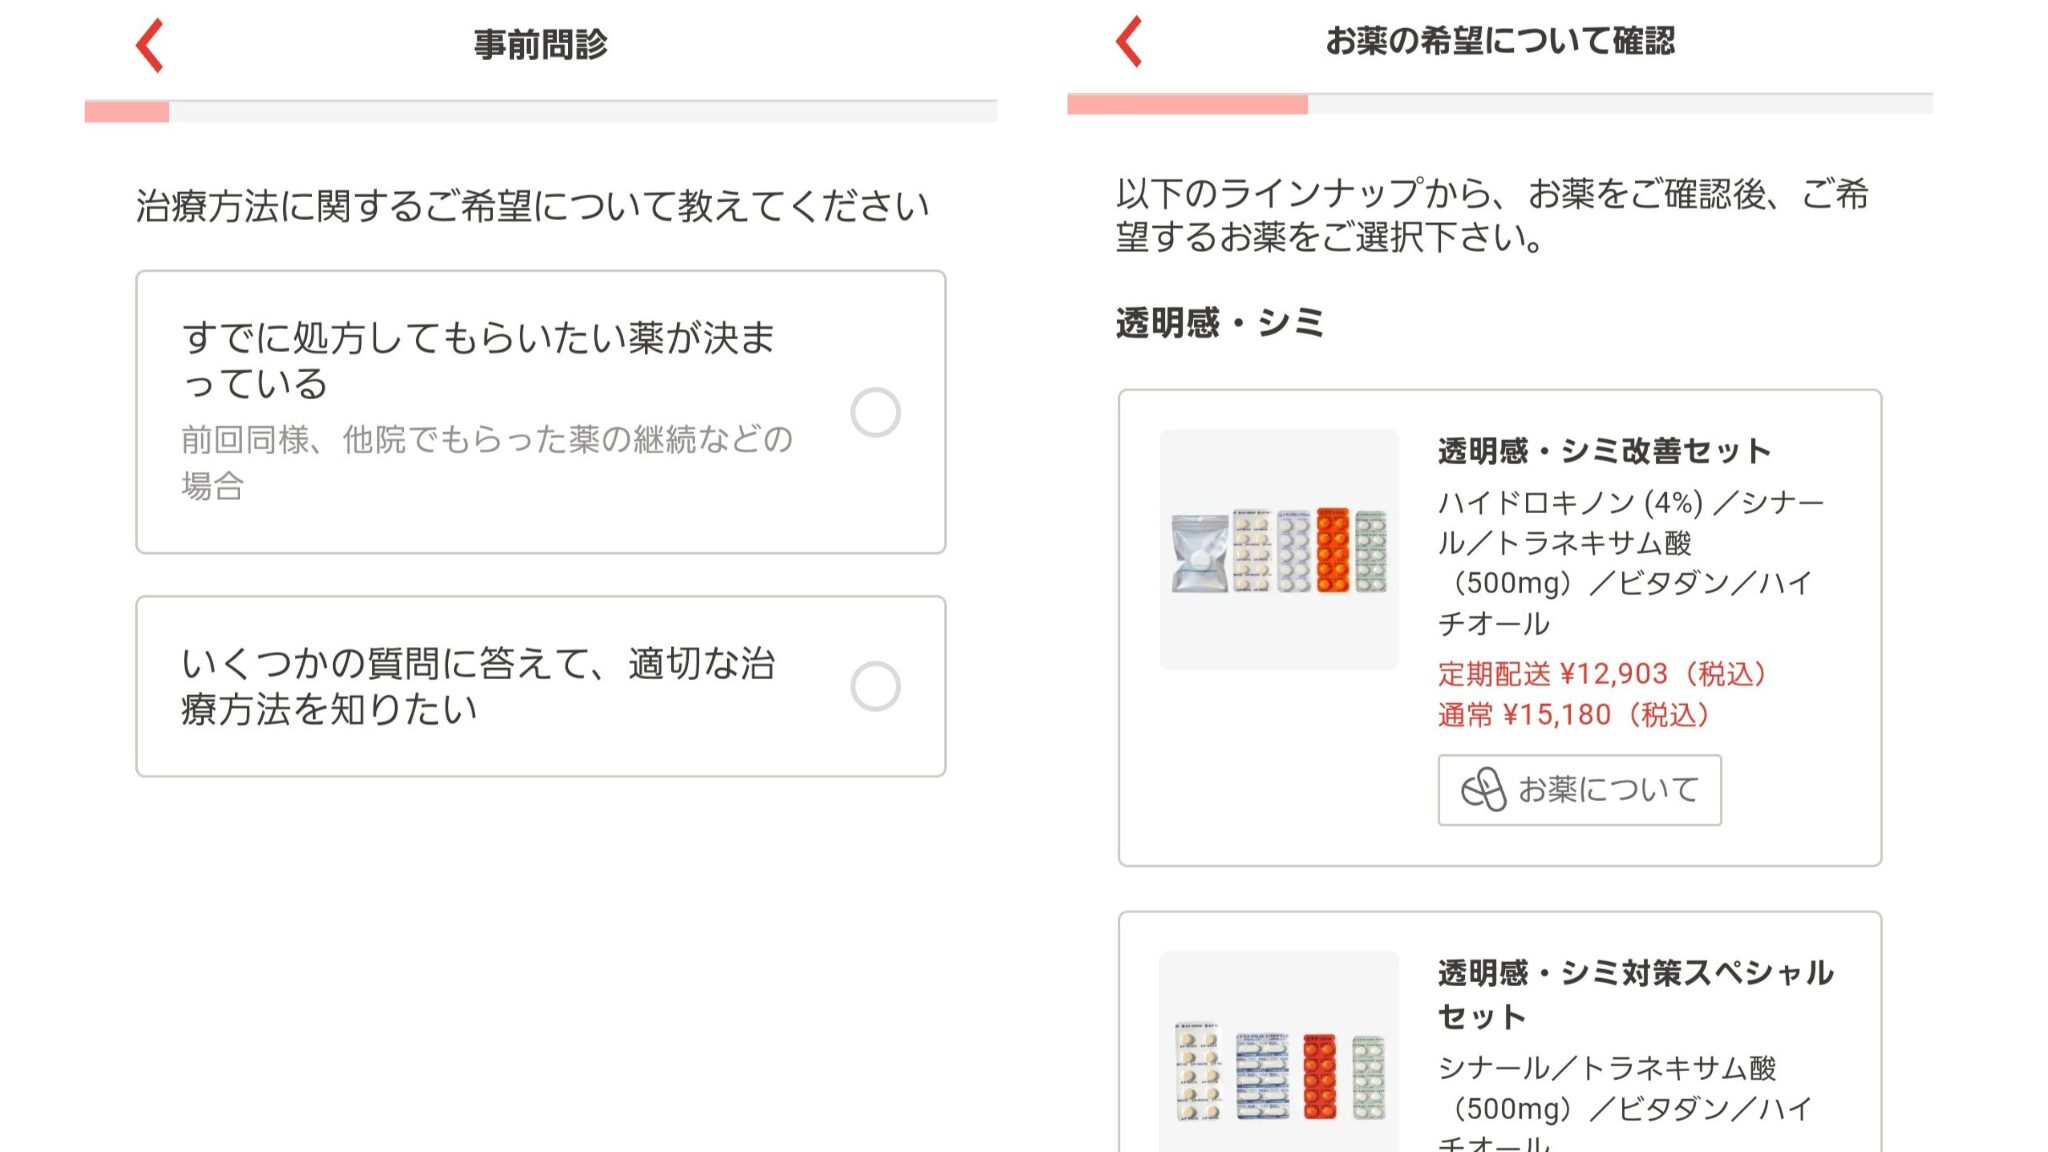Viewport: 2048px width, 1152px height.
Task: Click the right screen progress bar
Action: pyautogui.click(x=1499, y=104)
